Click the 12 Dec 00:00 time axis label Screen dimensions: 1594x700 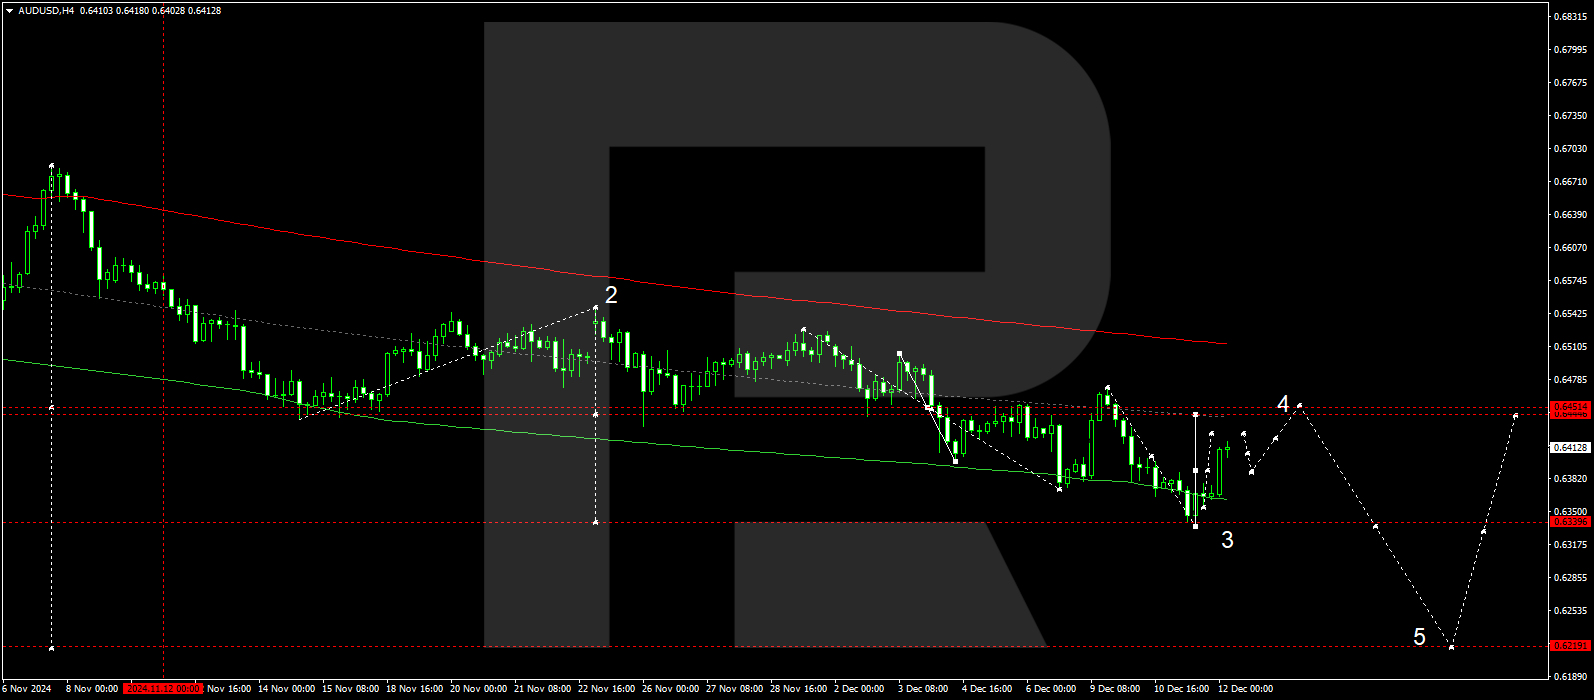click(x=1245, y=689)
